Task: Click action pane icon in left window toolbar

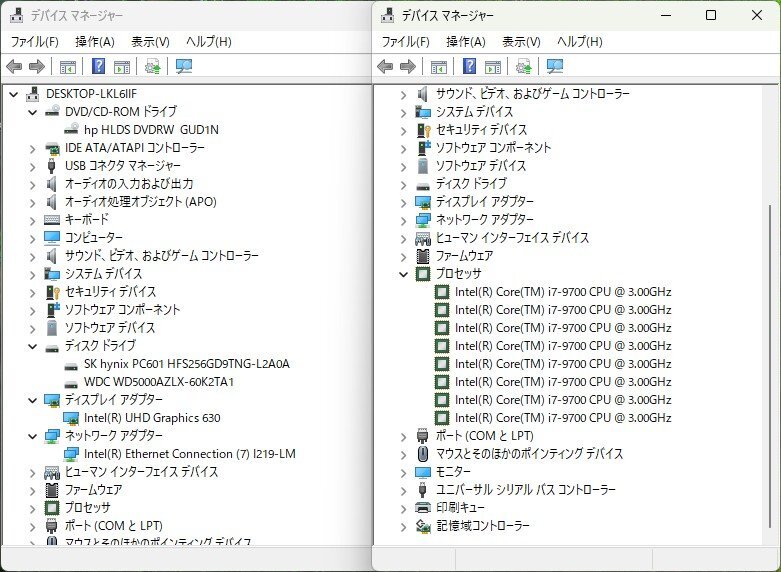Action: (x=122, y=66)
